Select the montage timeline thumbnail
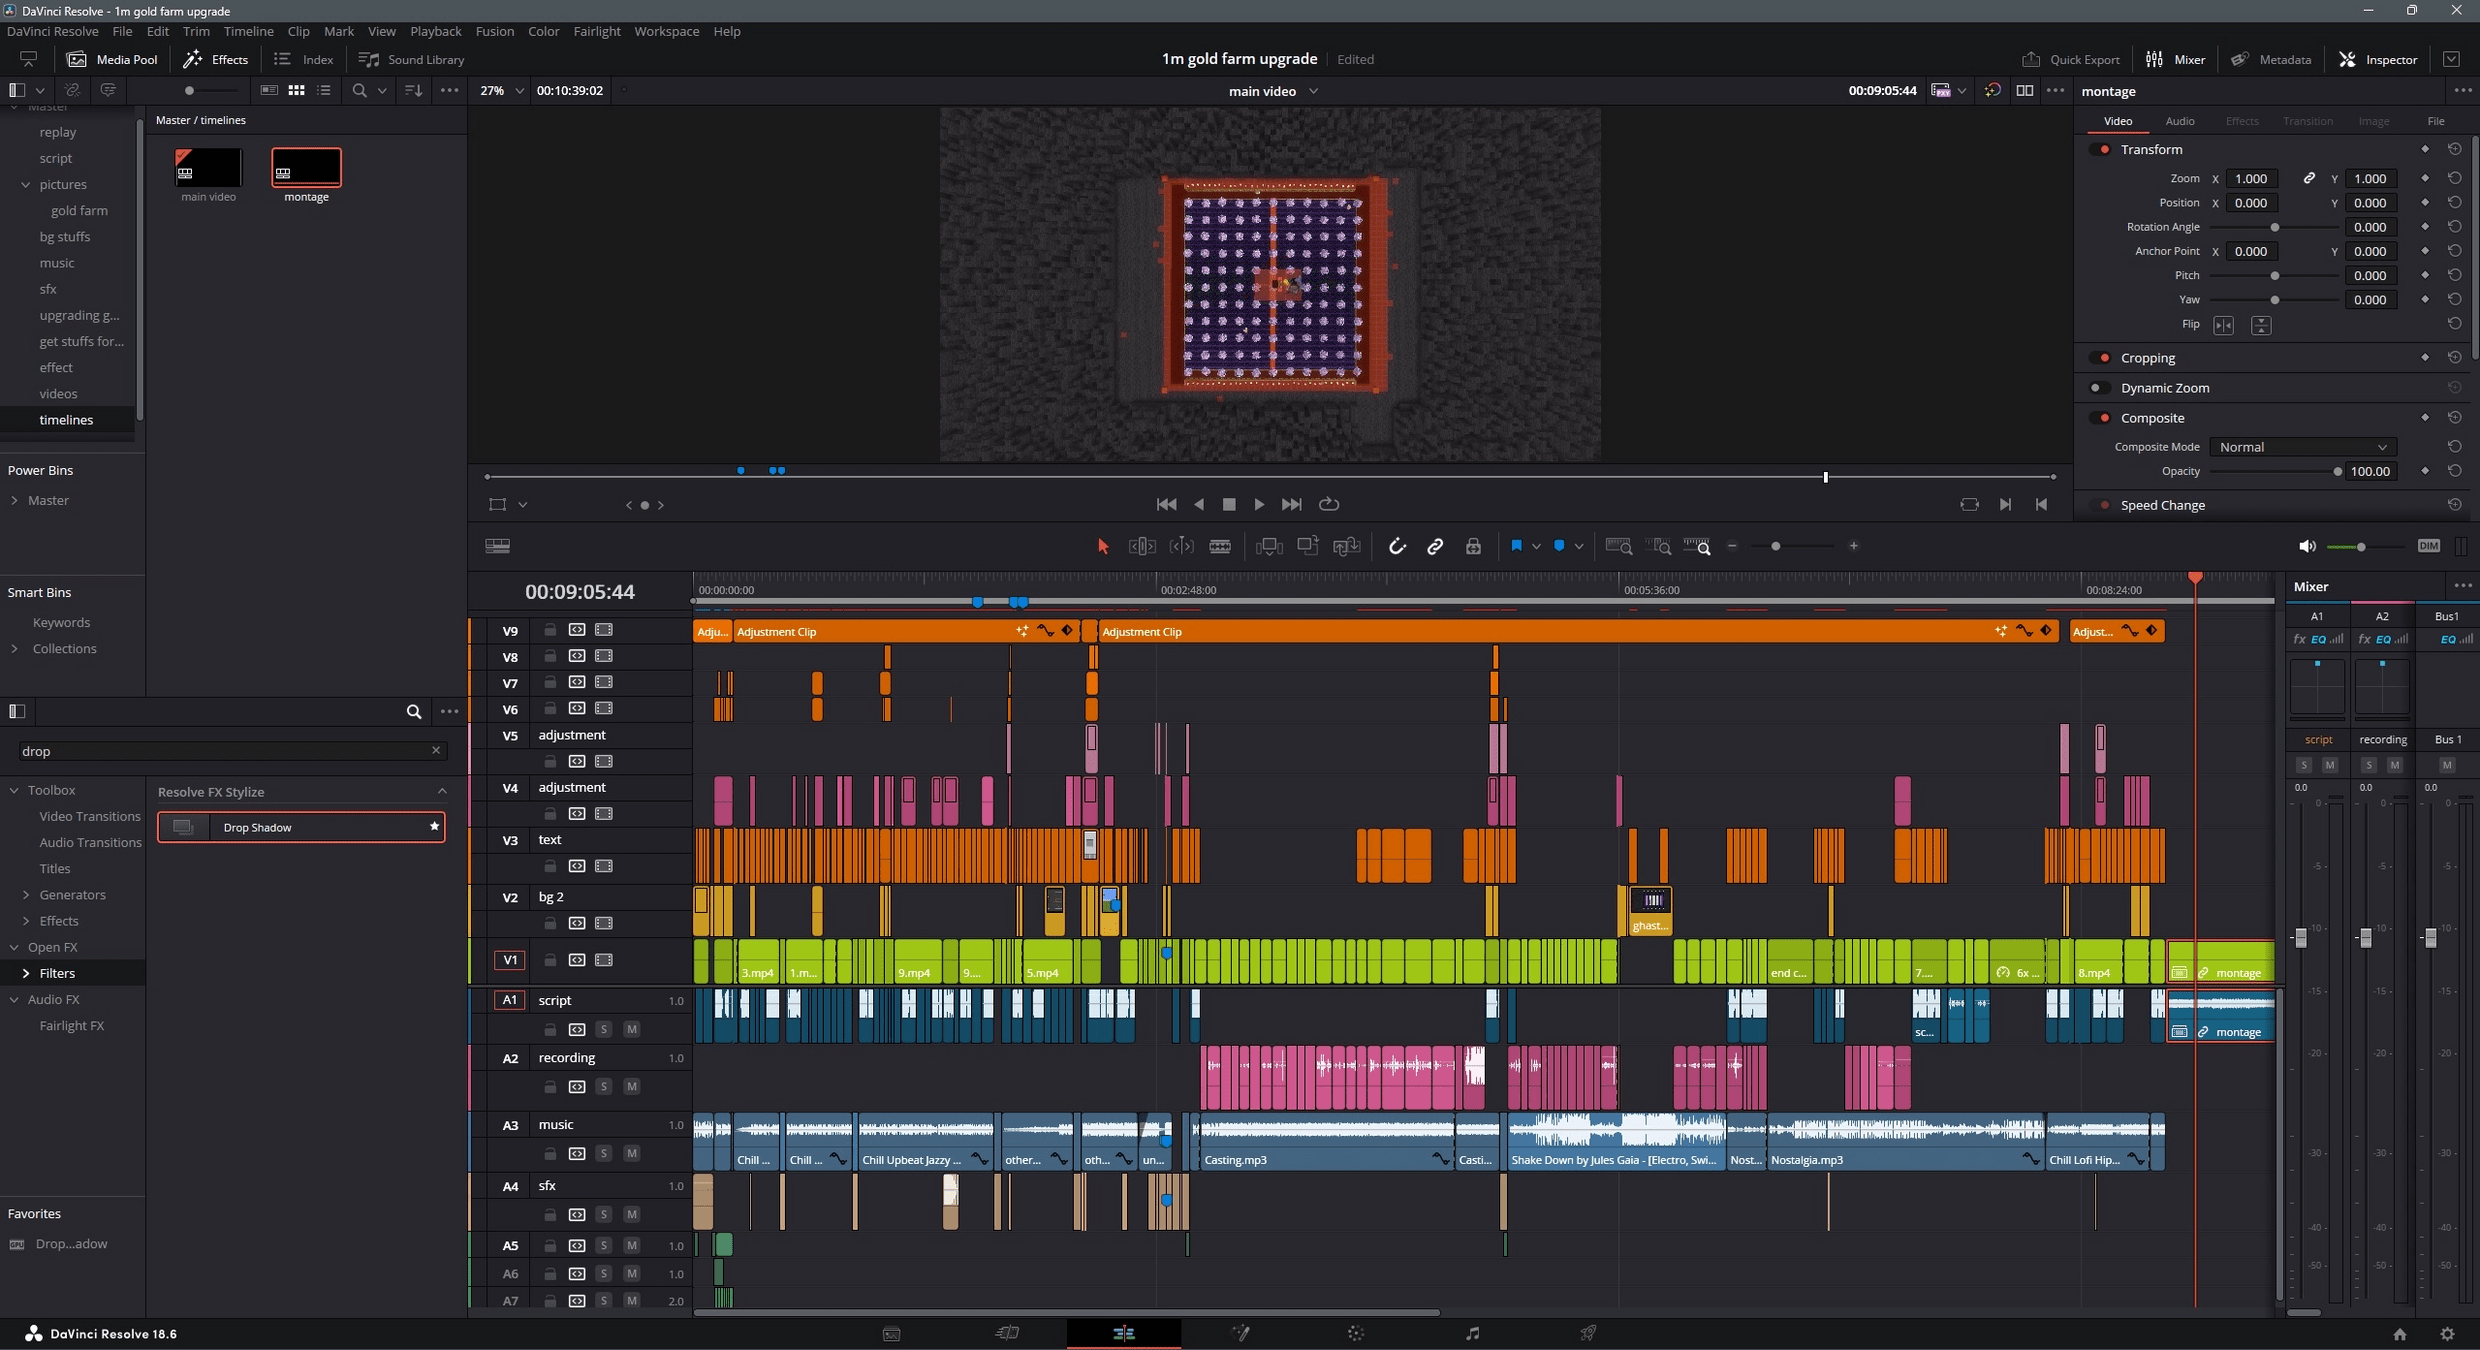The height and width of the screenshot is (1350, 2480). pos(306,168)
